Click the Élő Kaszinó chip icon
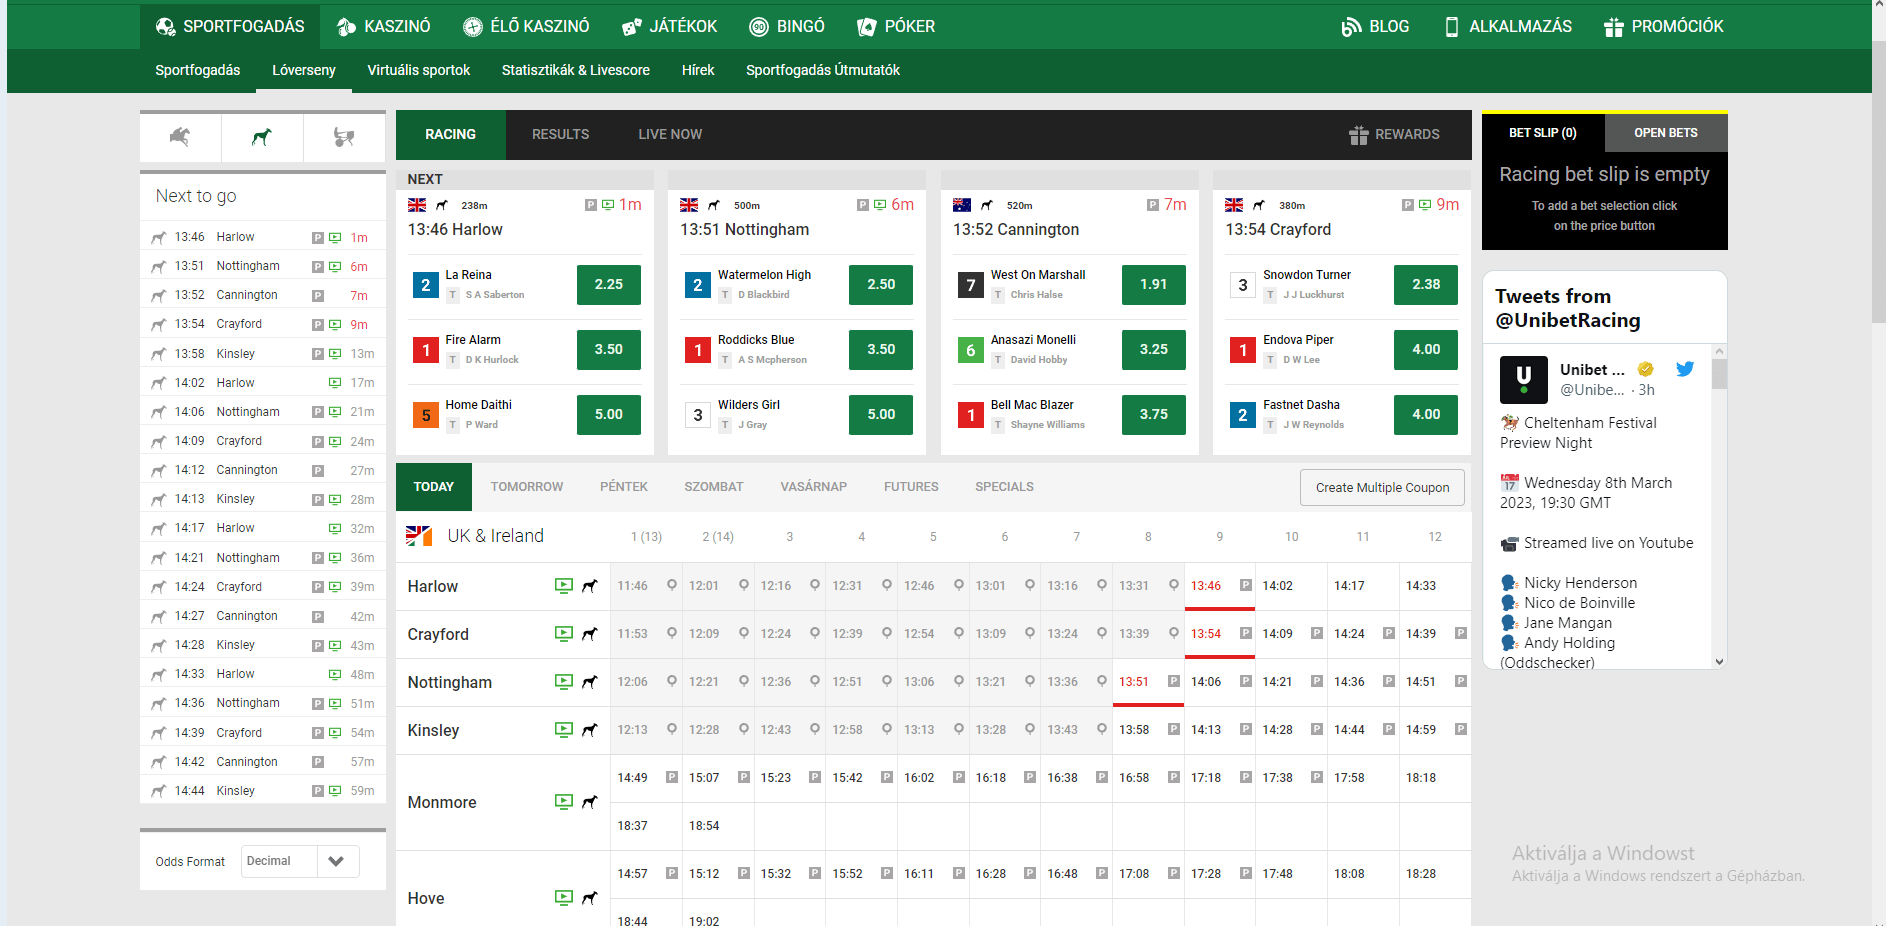Image resolution: width=1886 pixels, height=926 pixels. click(473, 27)
